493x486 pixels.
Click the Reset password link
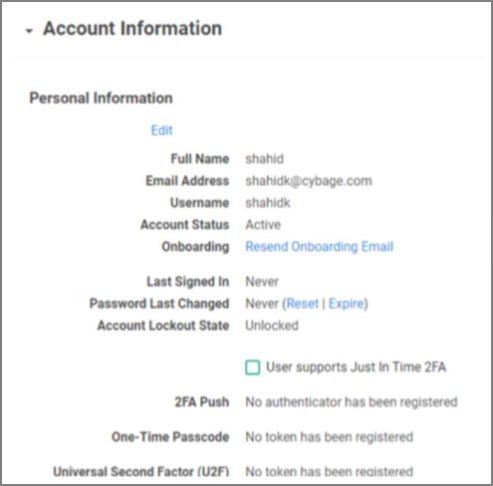pyautogui.click(x=303, y=304)
